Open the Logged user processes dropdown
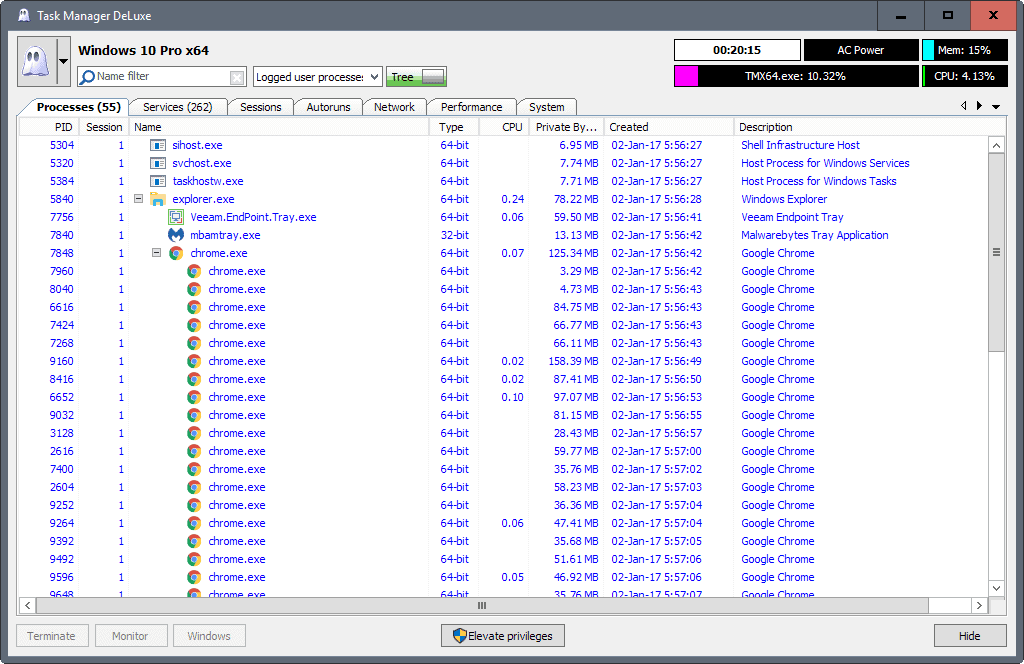Viewport: 1024px width, 664px height. pos(317,77)
